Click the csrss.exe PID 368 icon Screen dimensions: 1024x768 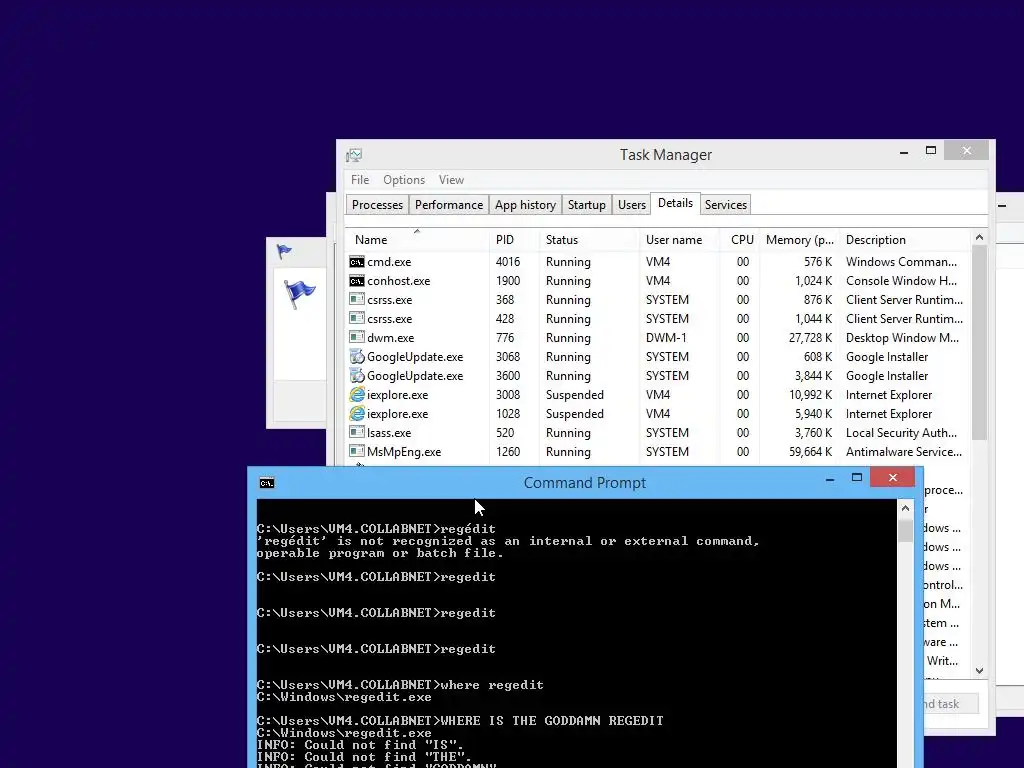[357, 300]
